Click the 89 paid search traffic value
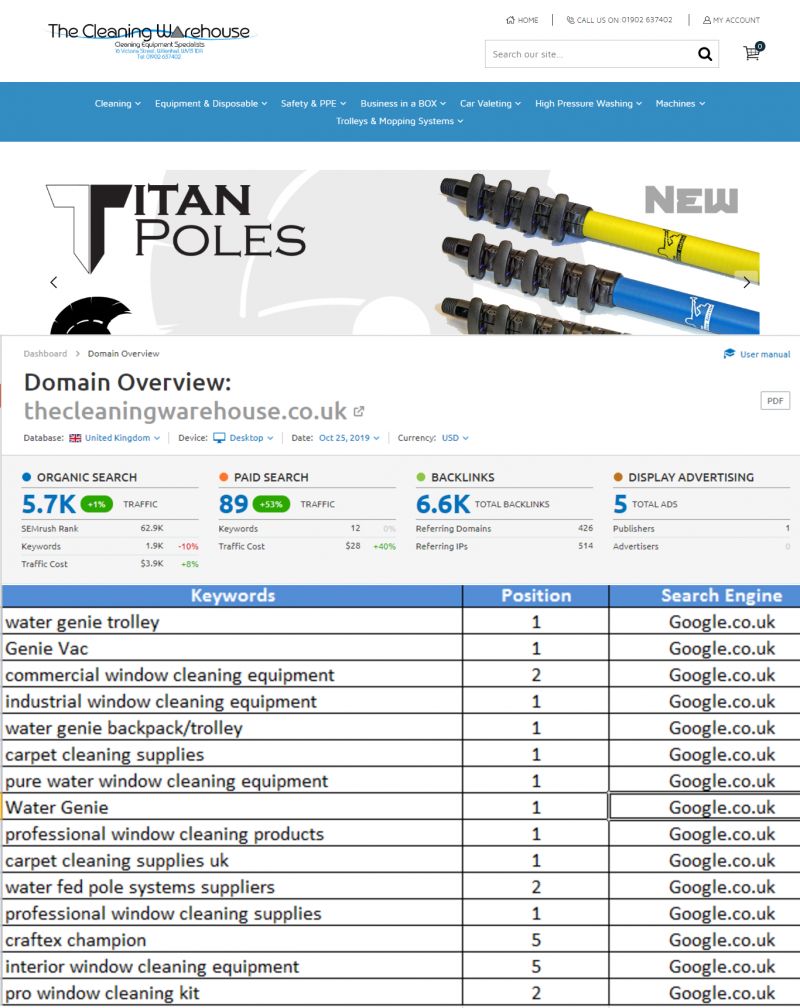This screenshot has height=1008, width=800. click(233, 504)
